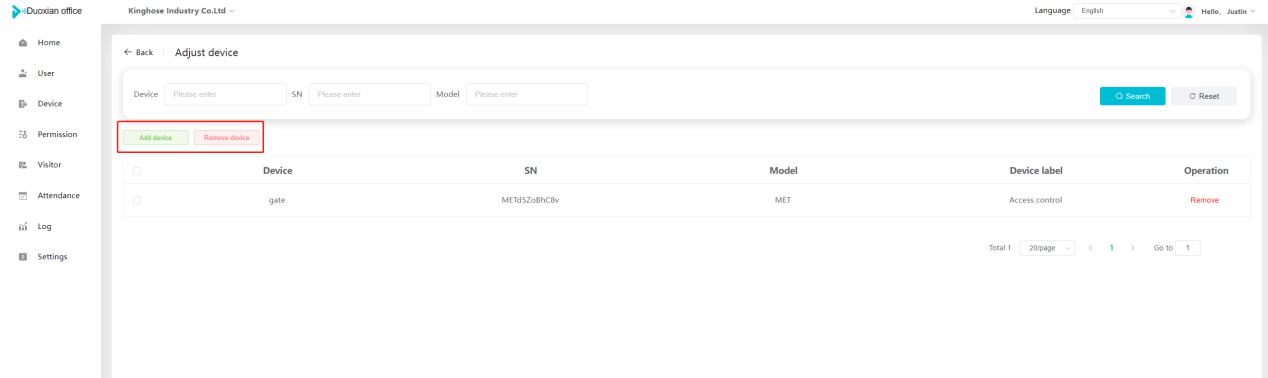Screen dimensions: 1268x378
Task: Remove the gate device row
Action: point(1204,200)
